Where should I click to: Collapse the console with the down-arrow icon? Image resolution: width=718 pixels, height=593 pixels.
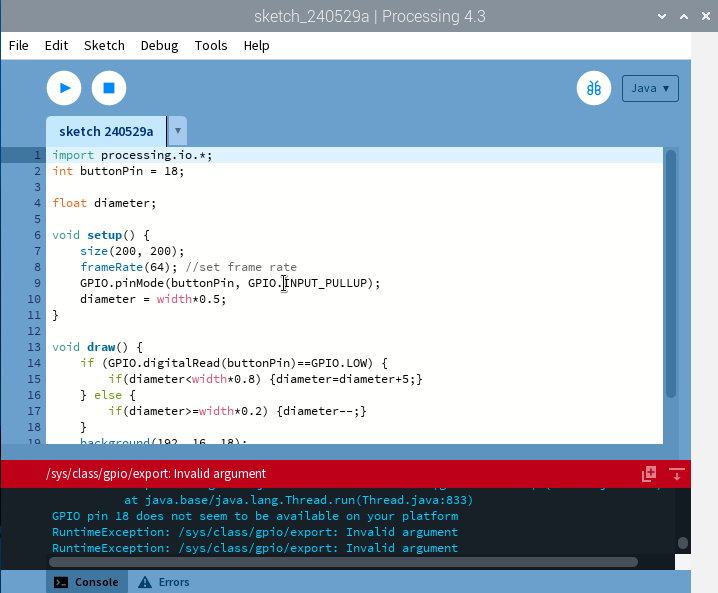(x=676, y=474)
